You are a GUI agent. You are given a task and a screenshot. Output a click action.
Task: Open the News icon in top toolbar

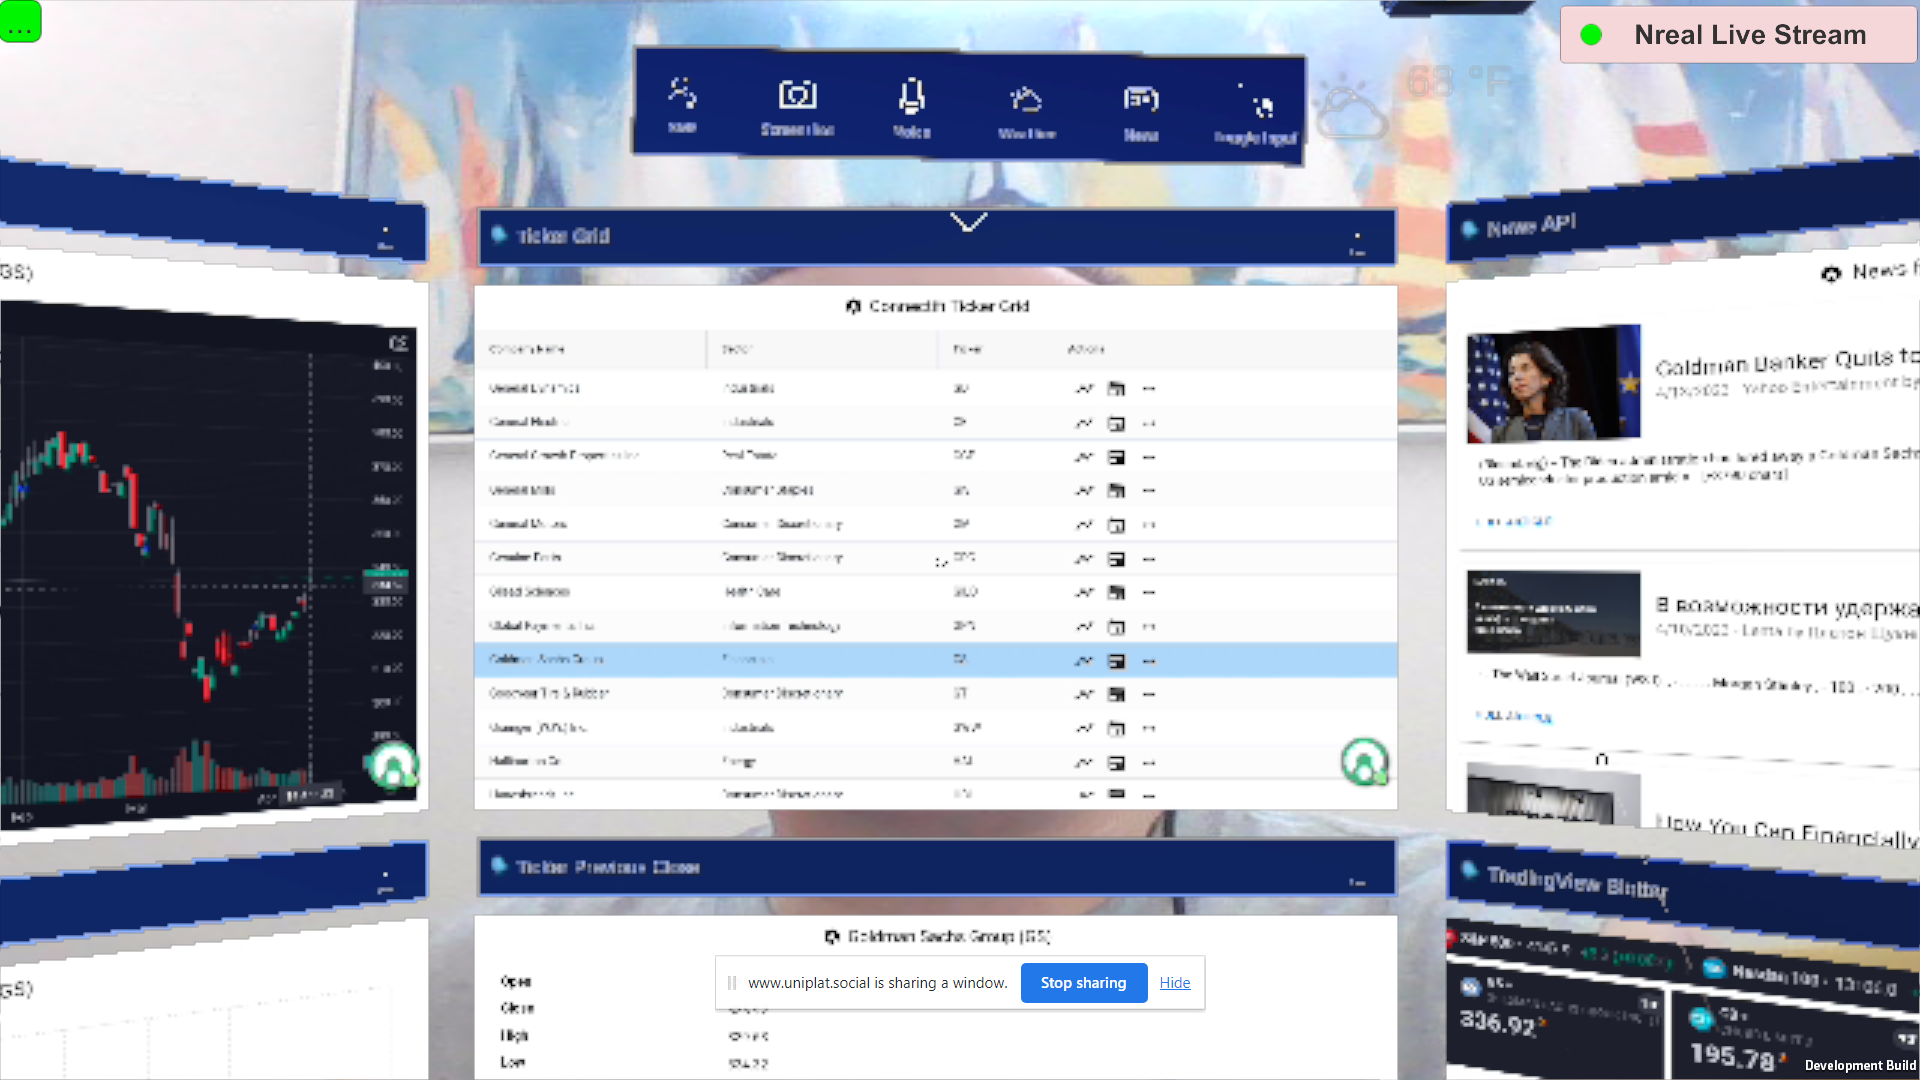point(1140,100)
